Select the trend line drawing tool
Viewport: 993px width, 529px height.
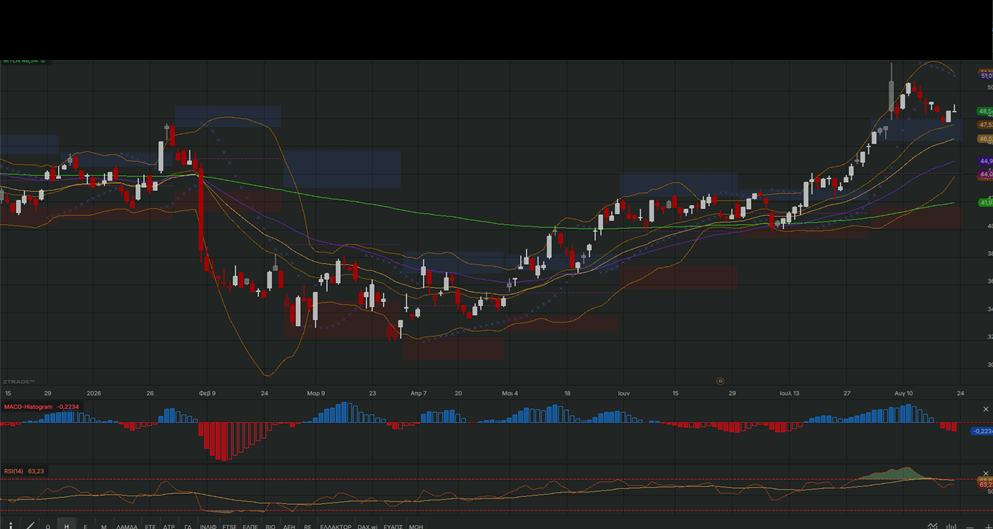pos(30,526)
